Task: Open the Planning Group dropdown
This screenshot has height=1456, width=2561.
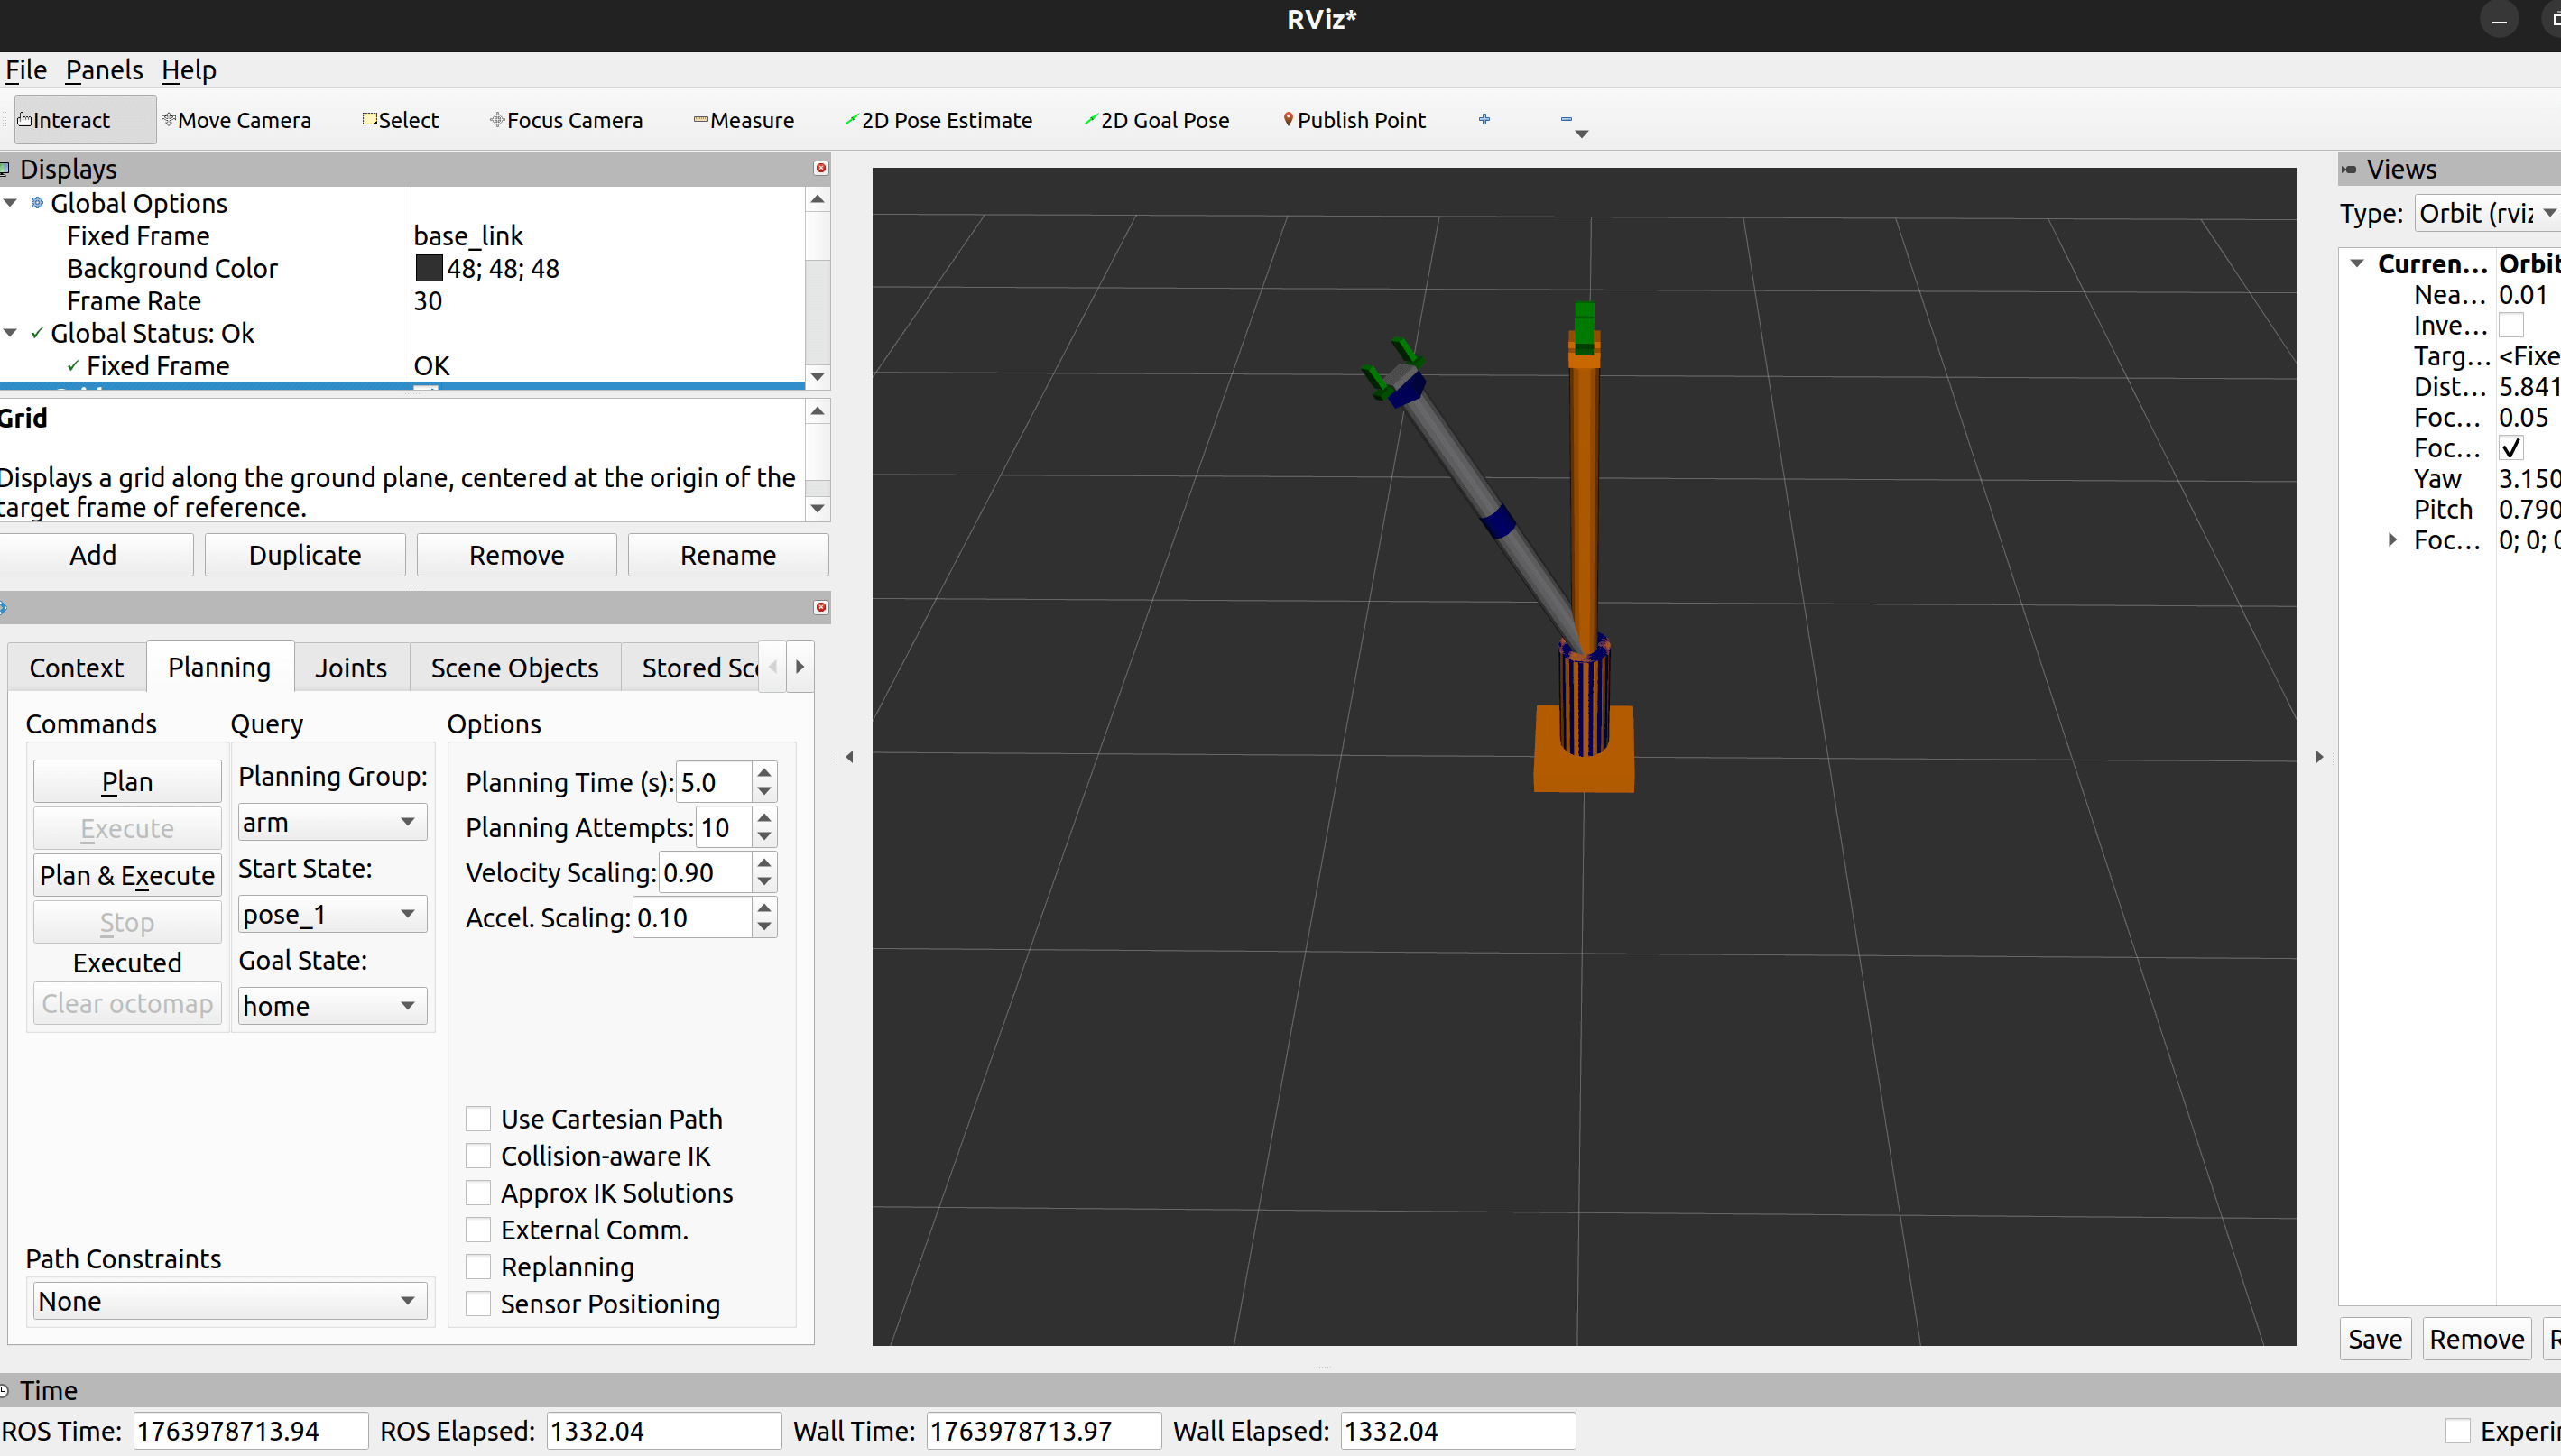Action: pos(331,822)
